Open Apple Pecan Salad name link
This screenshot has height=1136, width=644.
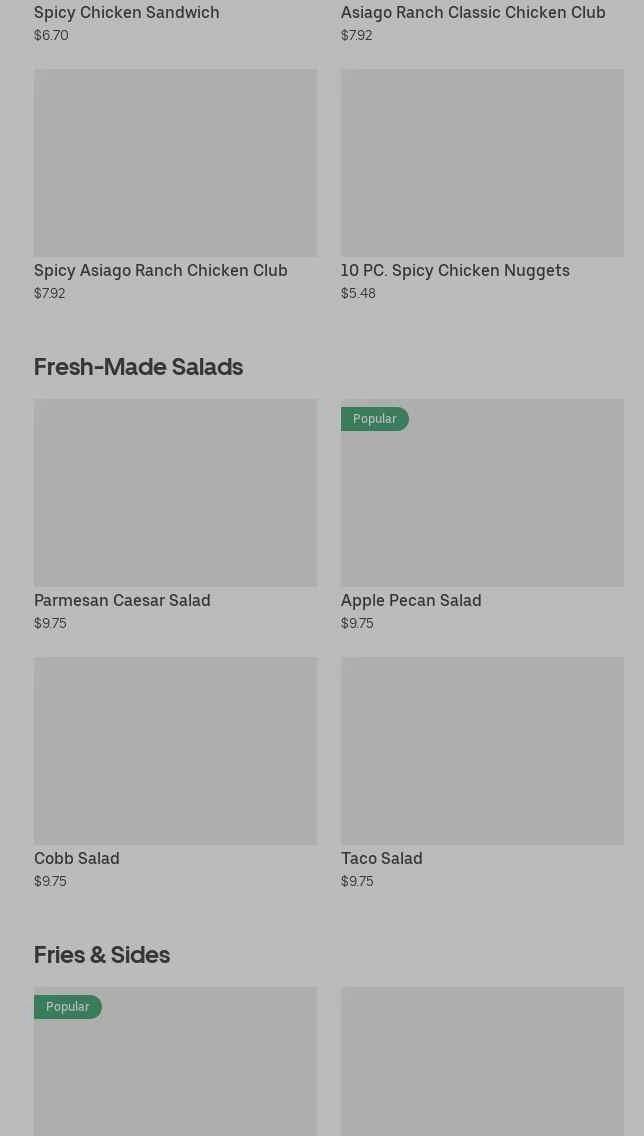[411, 600]
